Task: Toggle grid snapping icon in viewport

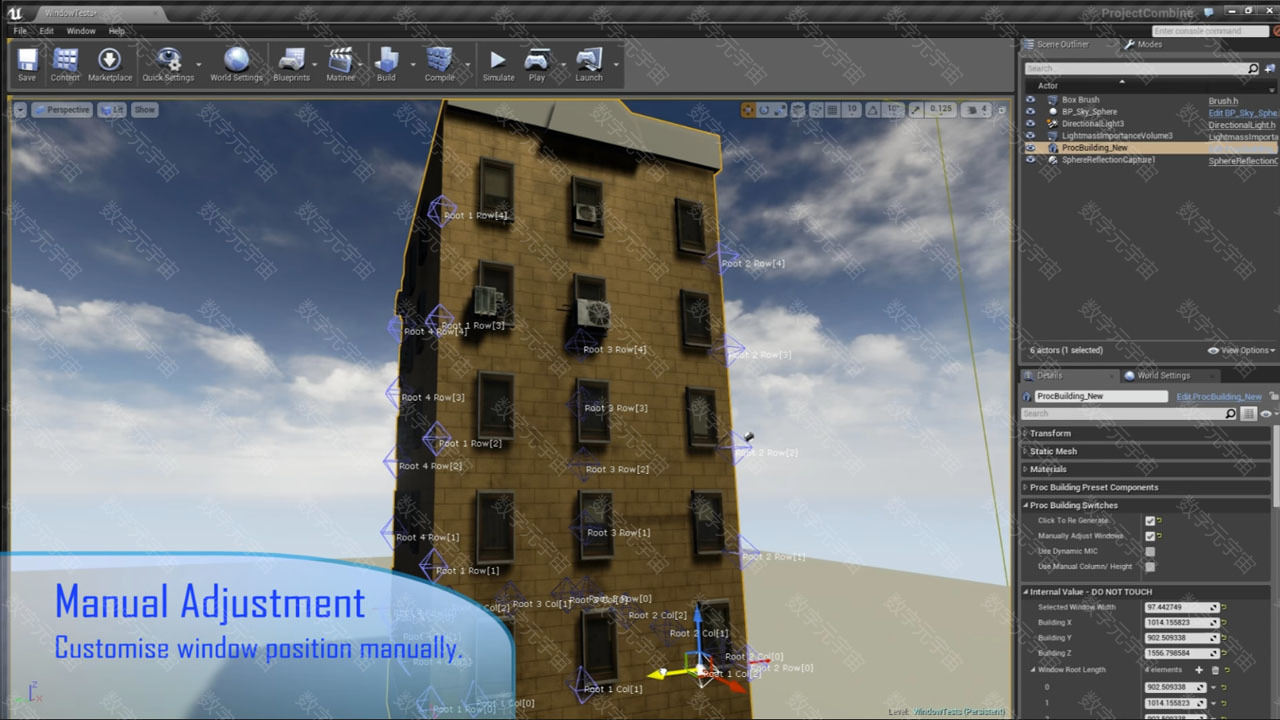Action: pos(832,110)
